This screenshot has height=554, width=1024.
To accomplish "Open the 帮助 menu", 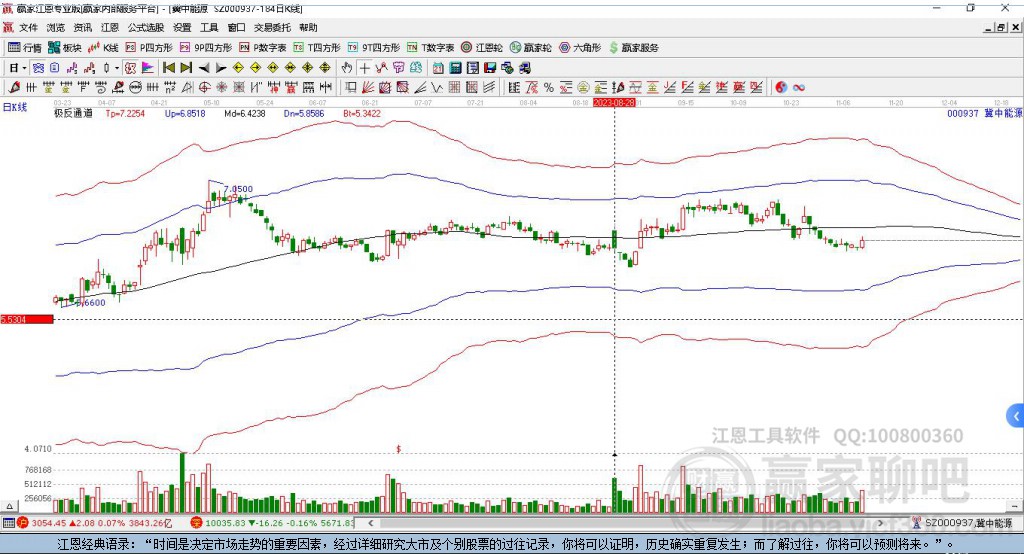I will click(x=308, y=27).
